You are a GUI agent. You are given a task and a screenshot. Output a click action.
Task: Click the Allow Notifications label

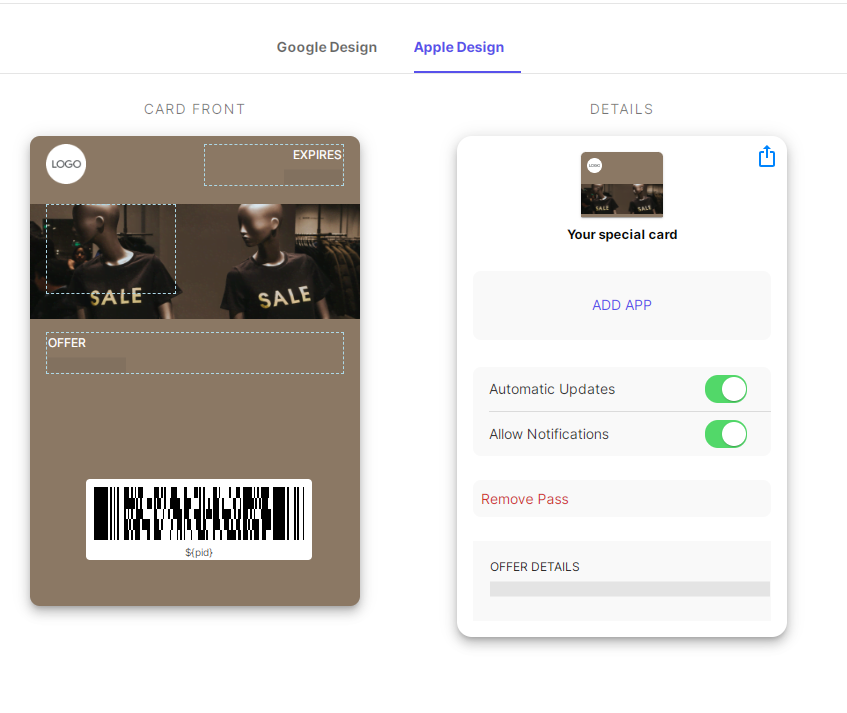pyautogui.click(x=549, y=434)
